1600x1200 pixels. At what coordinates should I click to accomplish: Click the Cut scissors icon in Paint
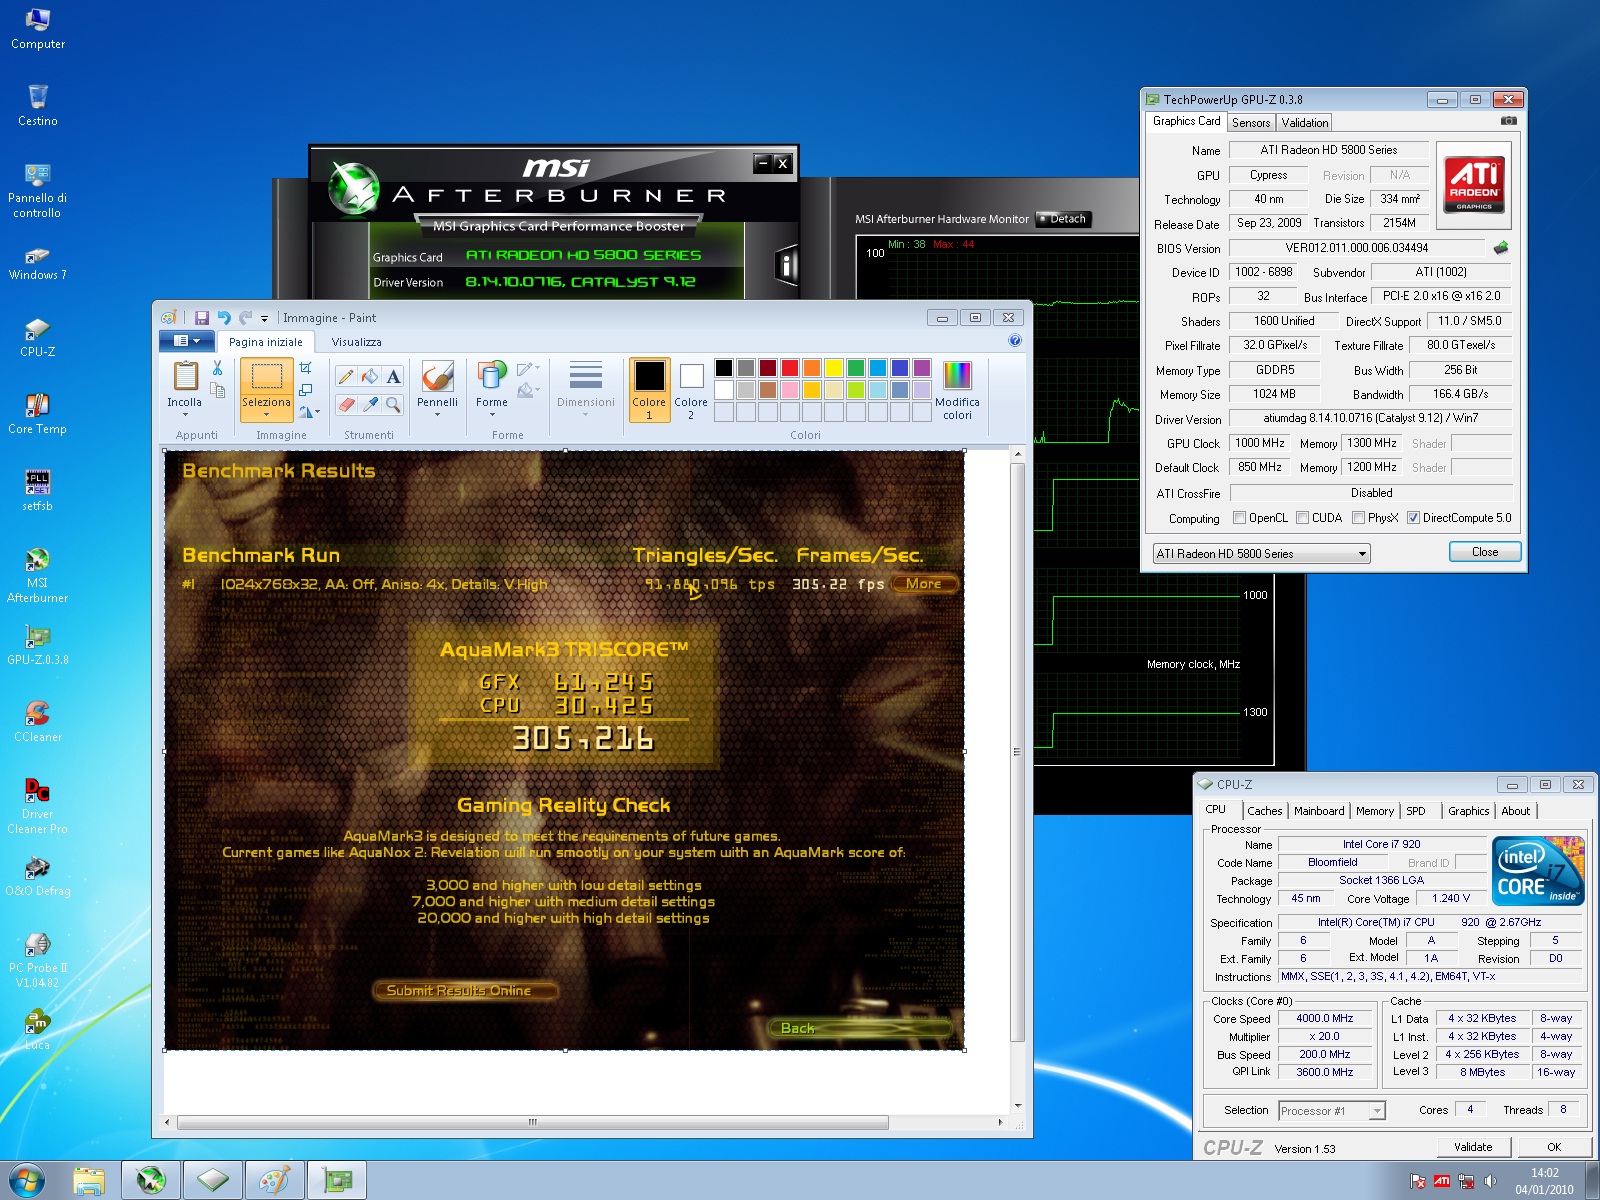click(217, 368)
